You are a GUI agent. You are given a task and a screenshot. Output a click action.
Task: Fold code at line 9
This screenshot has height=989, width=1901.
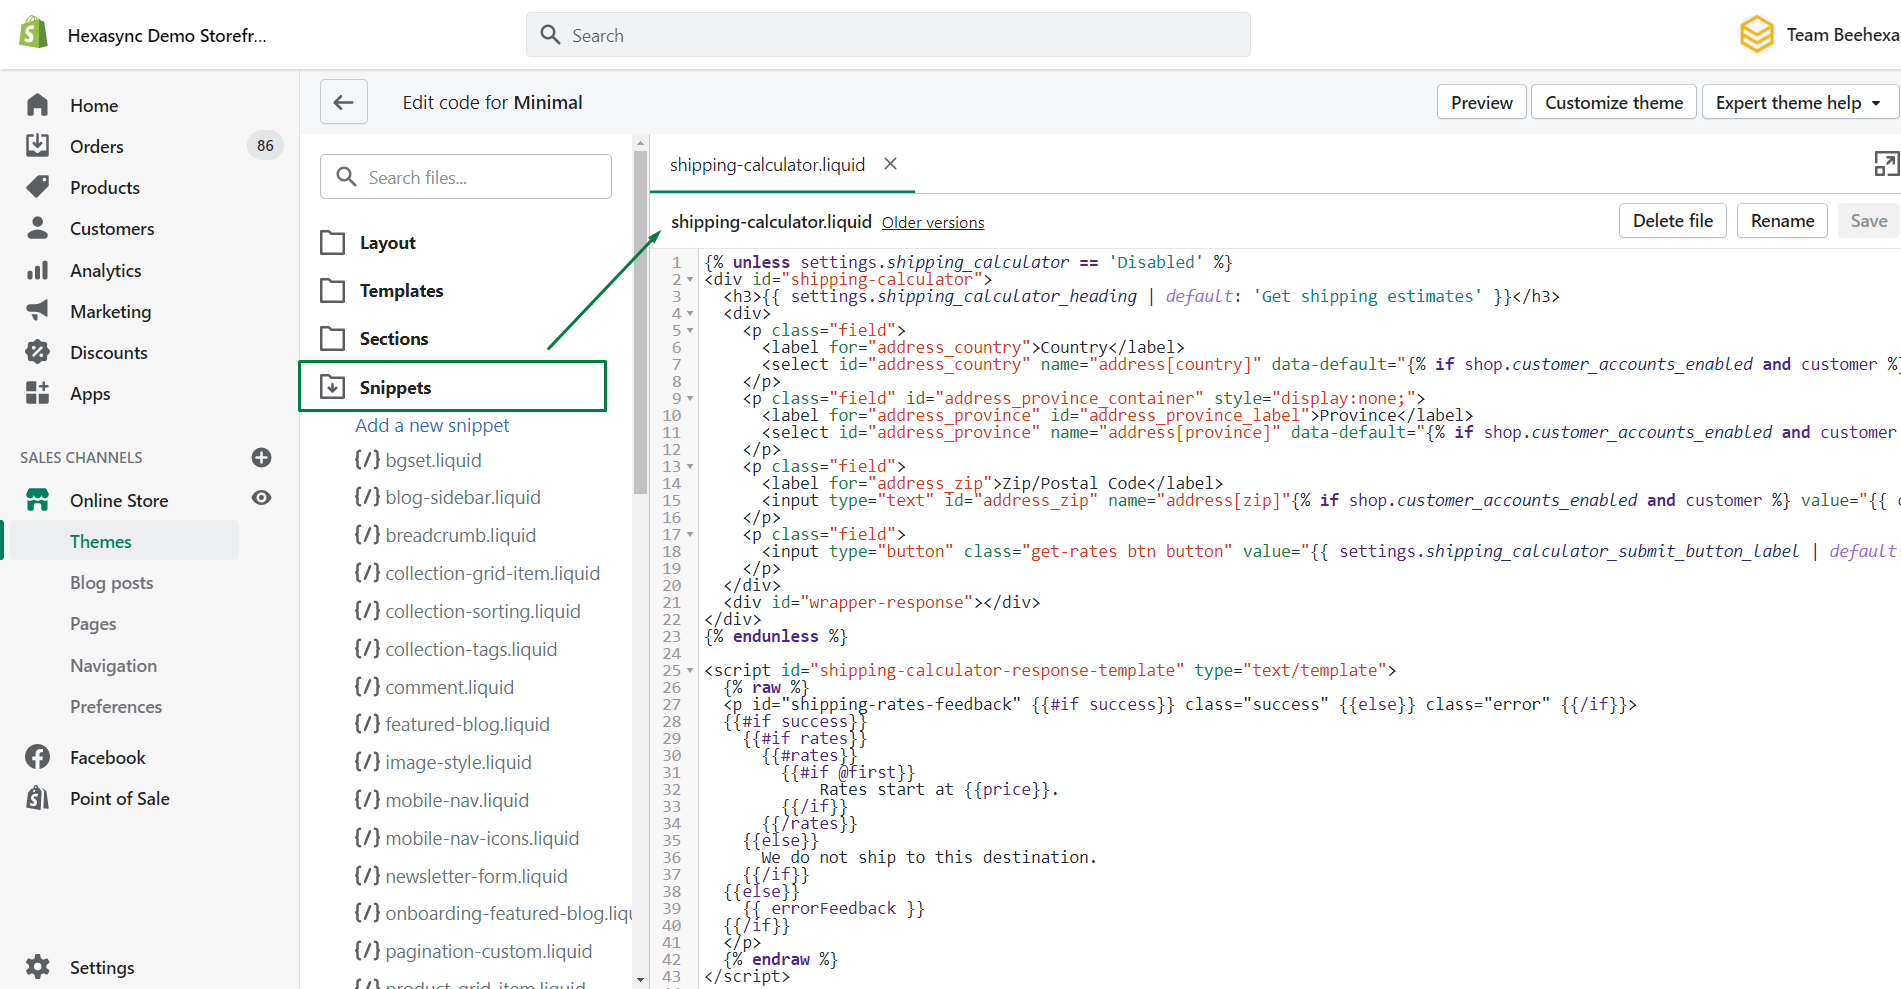[x=690, y=399]
